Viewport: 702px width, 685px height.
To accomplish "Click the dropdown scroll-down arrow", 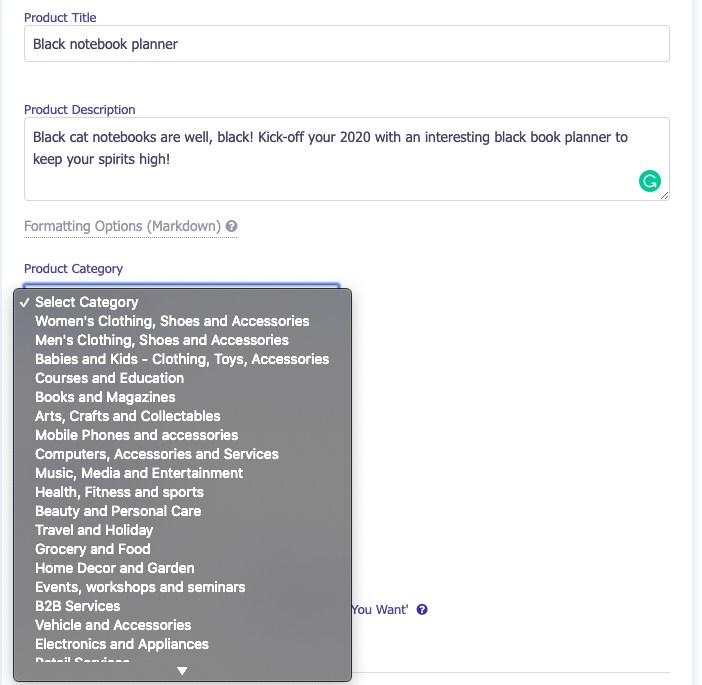I will (x=182, y=671).
